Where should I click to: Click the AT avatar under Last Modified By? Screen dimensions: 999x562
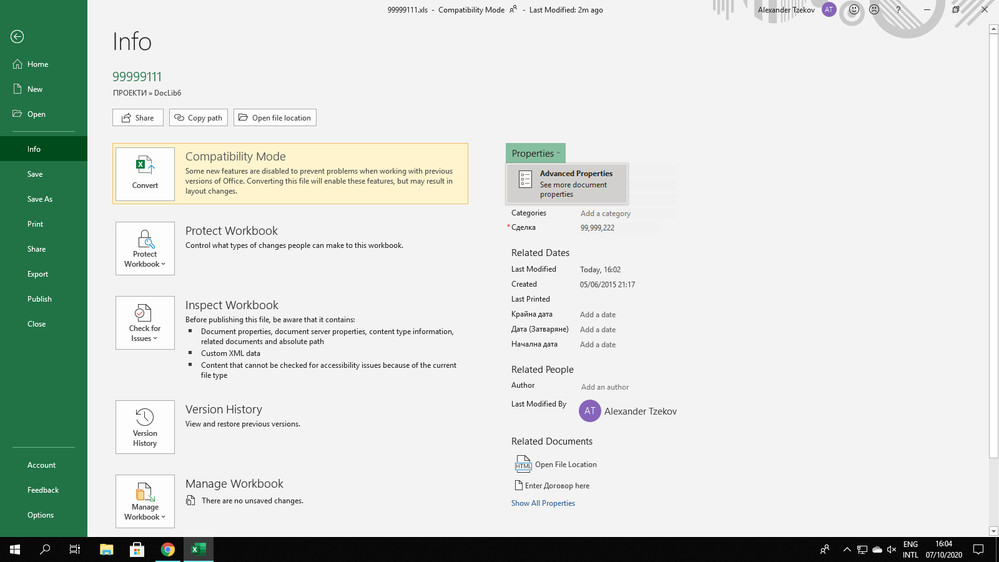pos(590,411)
